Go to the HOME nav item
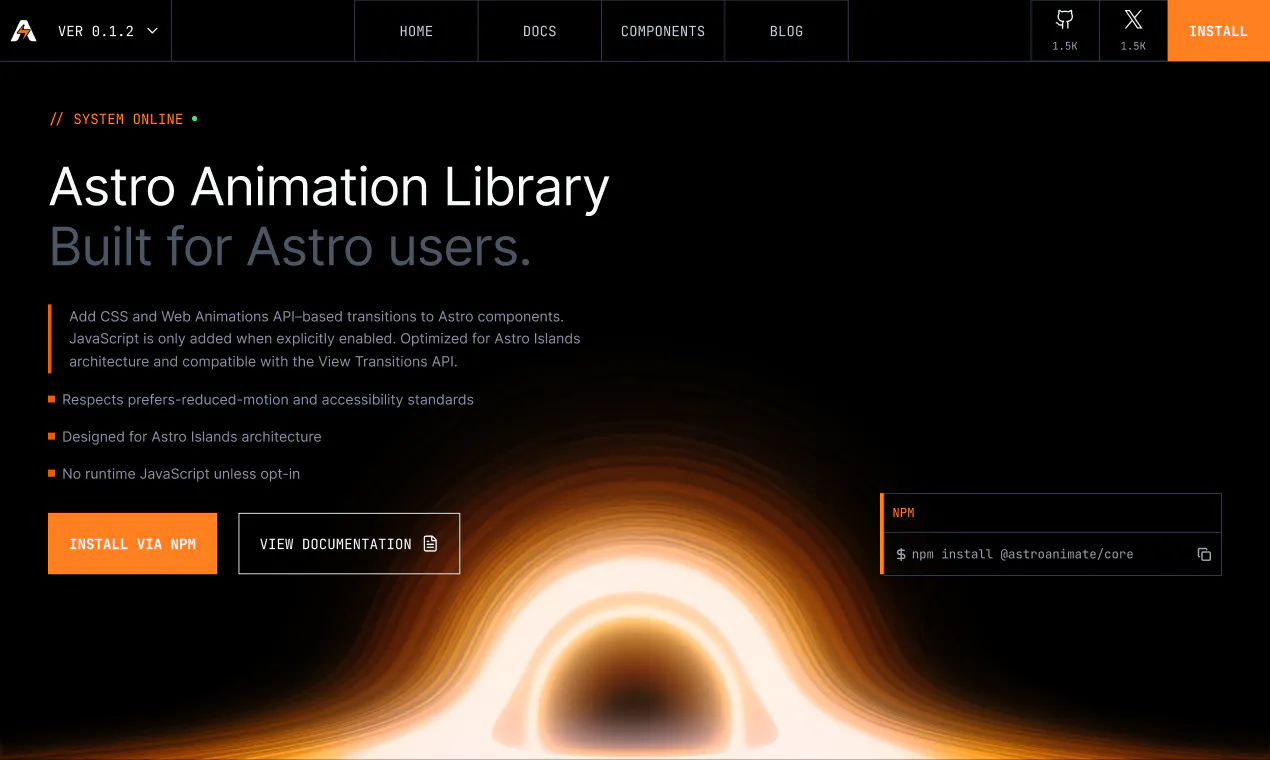The width and height of the screenshot is (1270, 760). point(416,31)
